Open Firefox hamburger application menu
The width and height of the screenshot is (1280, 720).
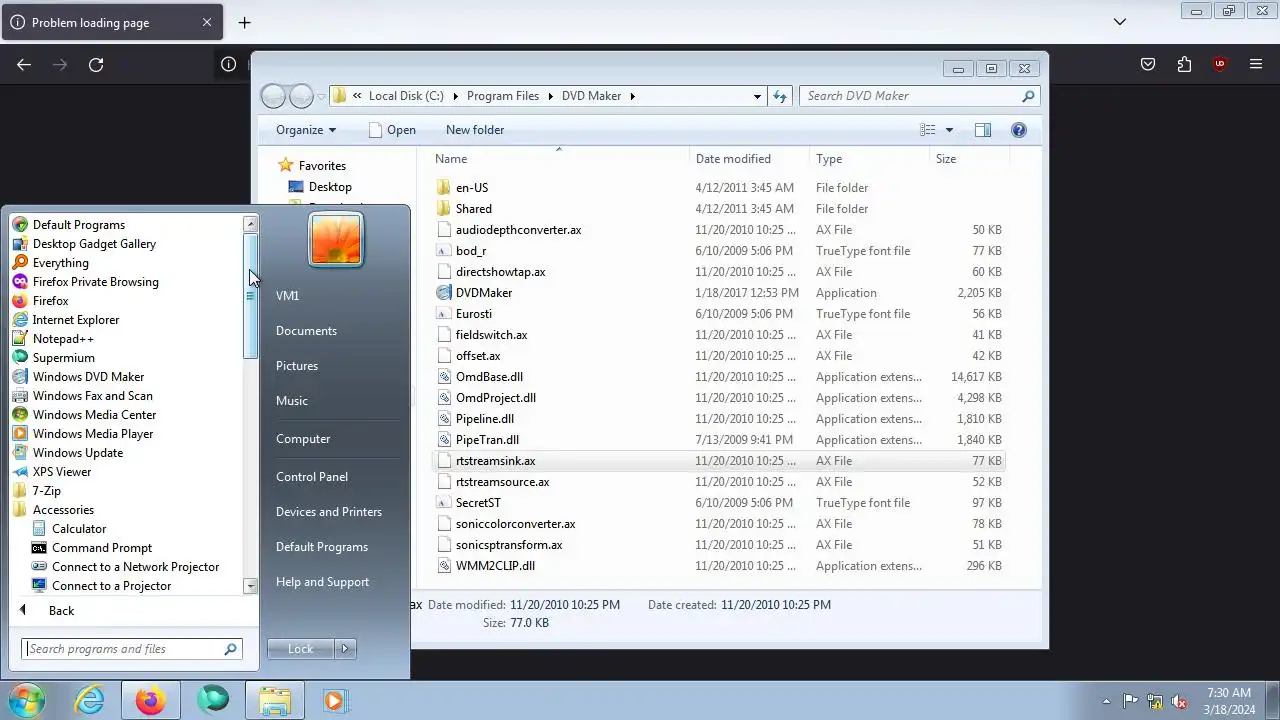1256,65
